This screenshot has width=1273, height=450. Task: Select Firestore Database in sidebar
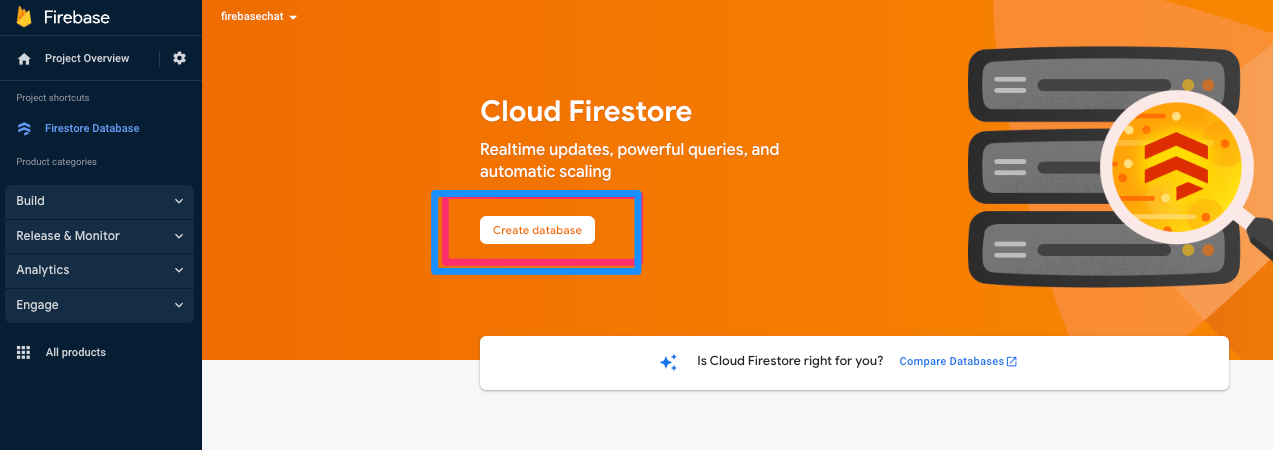coord(92,129)
